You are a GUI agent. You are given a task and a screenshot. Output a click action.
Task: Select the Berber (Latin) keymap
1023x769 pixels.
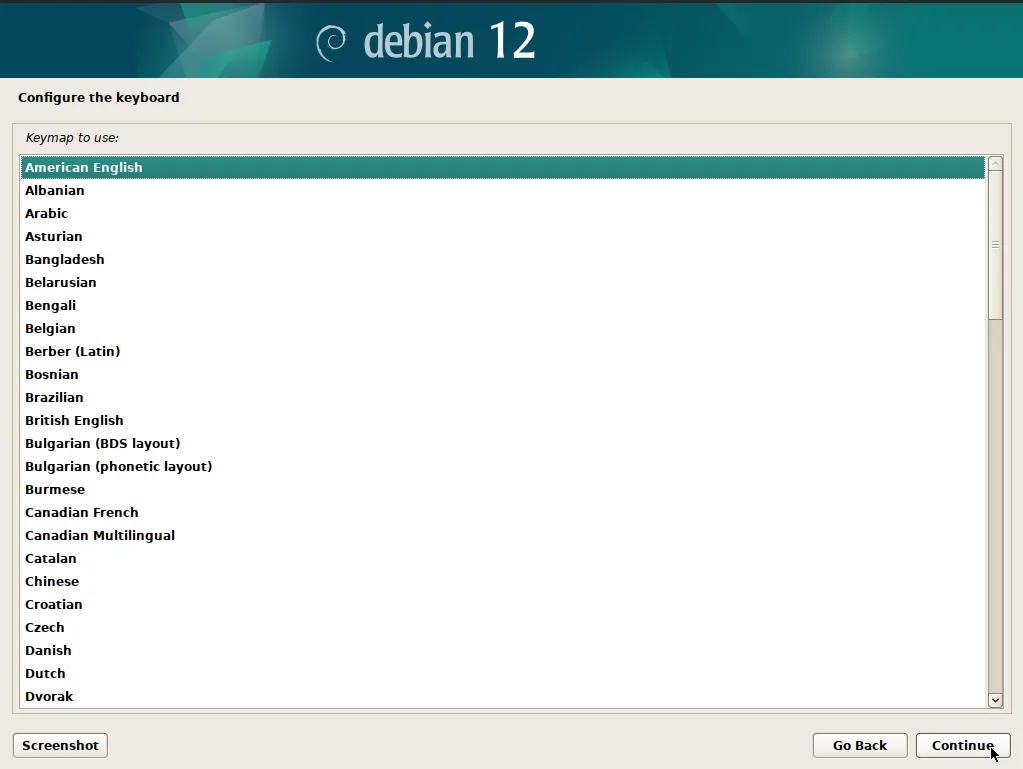[72, 352]
